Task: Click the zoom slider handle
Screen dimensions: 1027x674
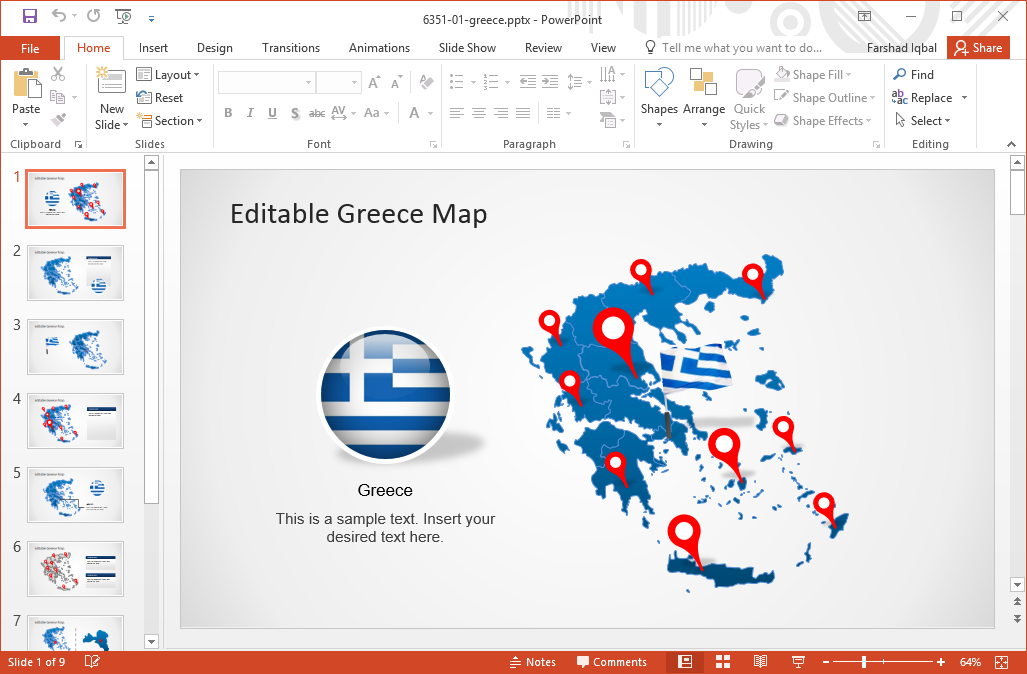Action: click(863, 662)
